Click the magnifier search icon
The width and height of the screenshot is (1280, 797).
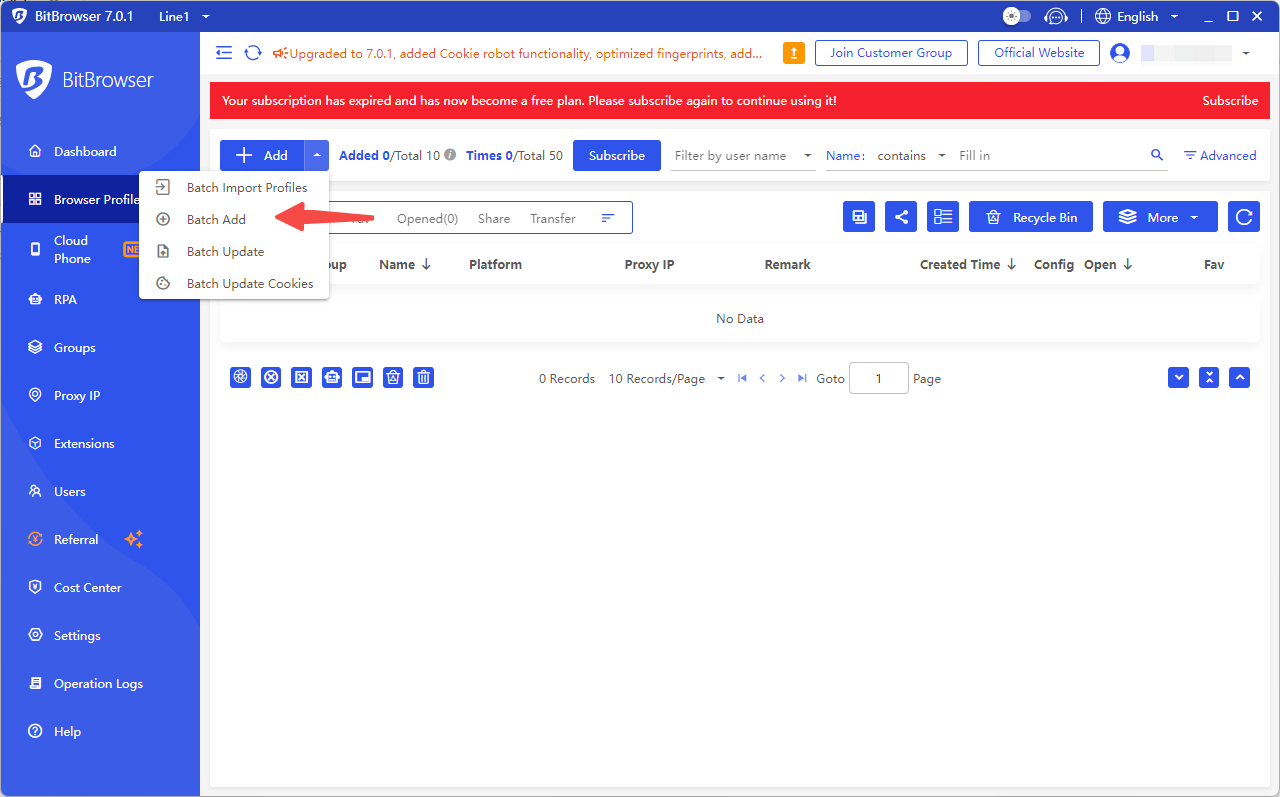(1157, 155)
